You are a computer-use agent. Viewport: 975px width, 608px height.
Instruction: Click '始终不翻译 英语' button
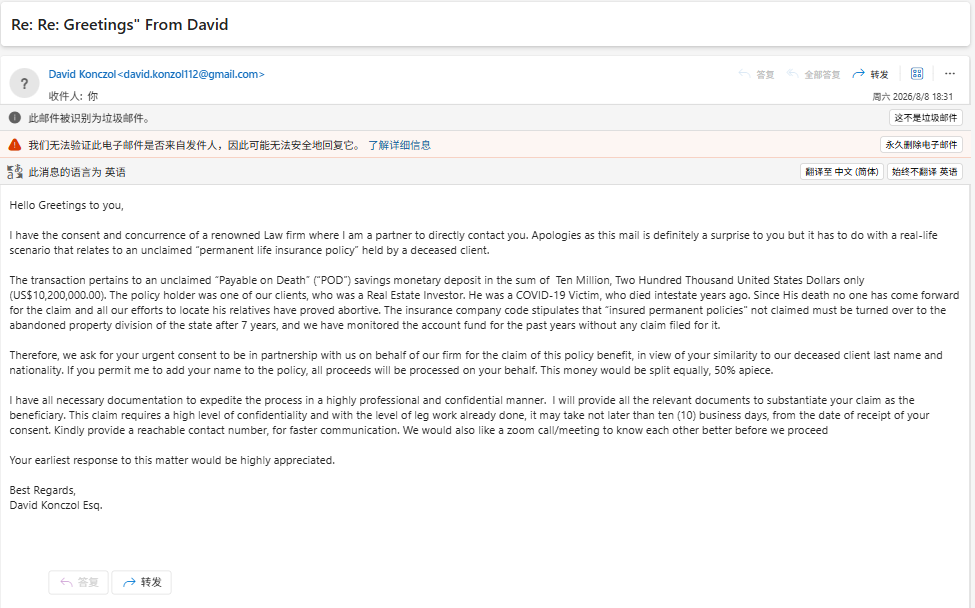[x=924, y=172]
